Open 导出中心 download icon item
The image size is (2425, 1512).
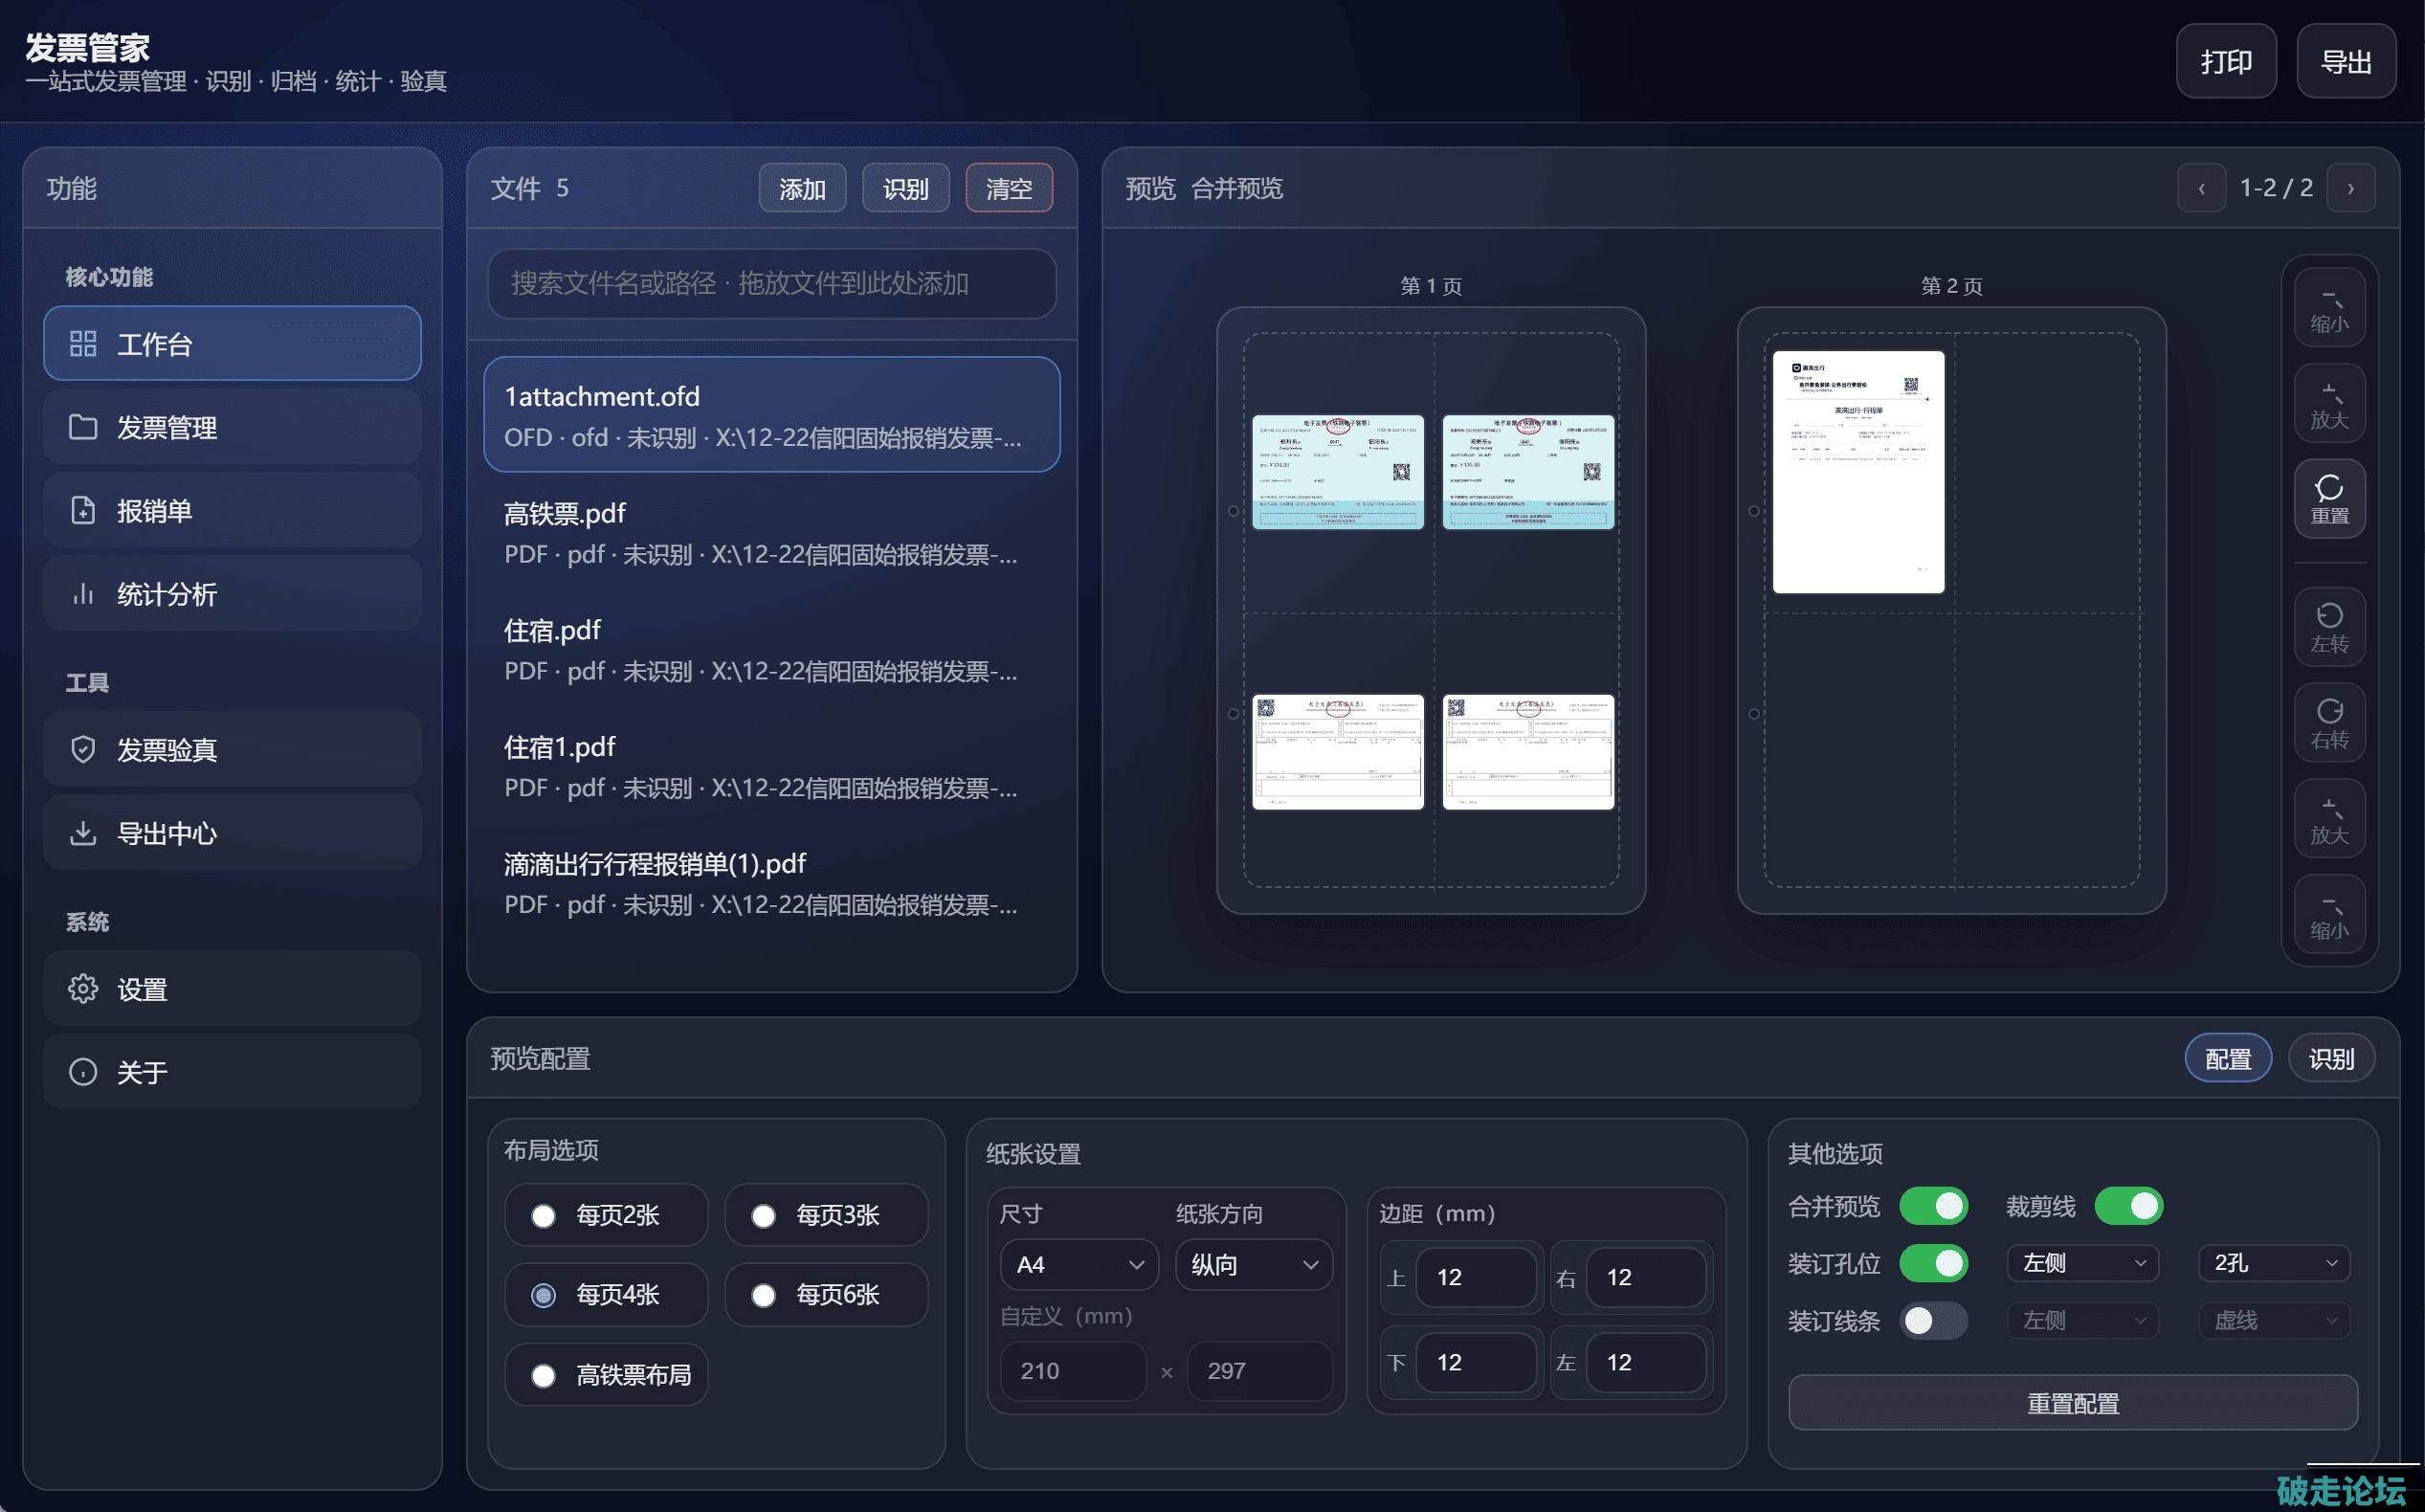83,833
